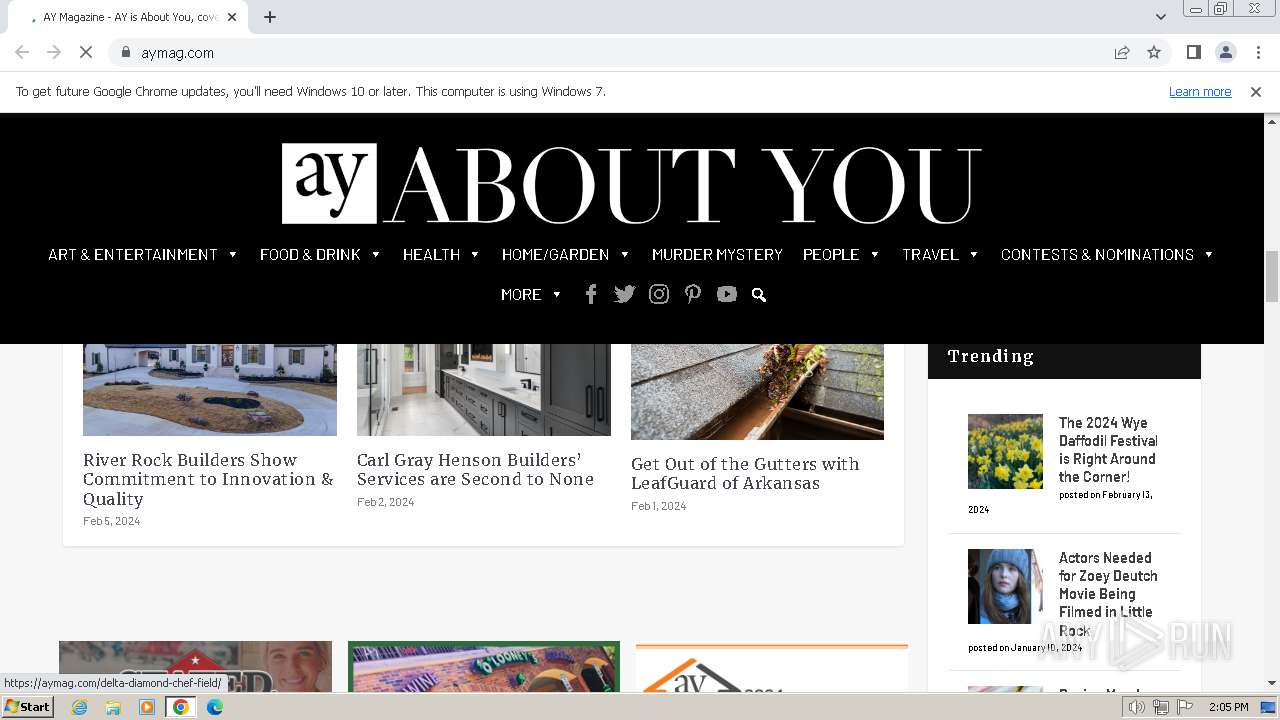Click the page vertical scrollbar thumb
Viewport: 1280px width, 720px height.
(1272, 275)
